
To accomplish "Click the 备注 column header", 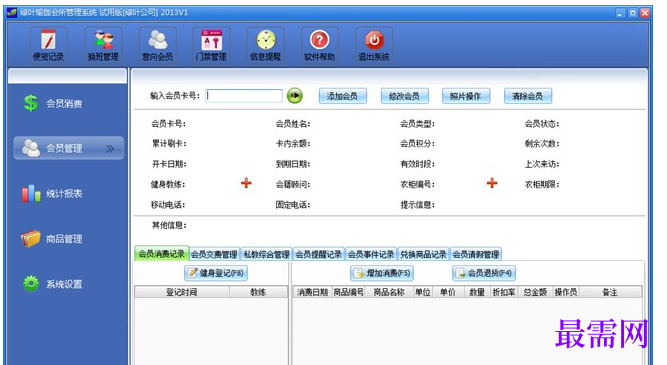I will pyautogui.click(x=610, y=292).
